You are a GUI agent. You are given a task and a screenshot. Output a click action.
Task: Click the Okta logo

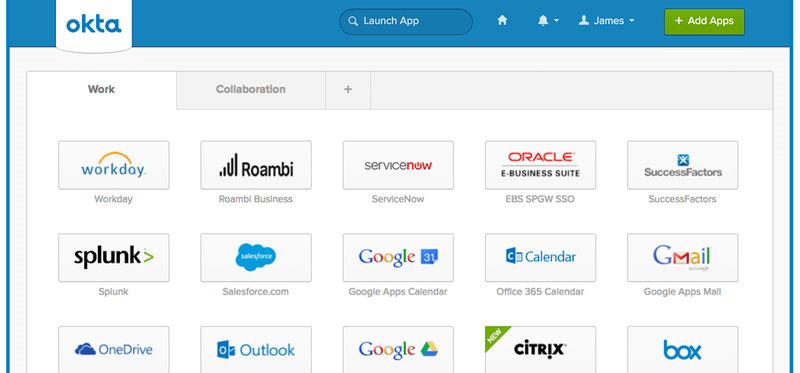point(94,24)
